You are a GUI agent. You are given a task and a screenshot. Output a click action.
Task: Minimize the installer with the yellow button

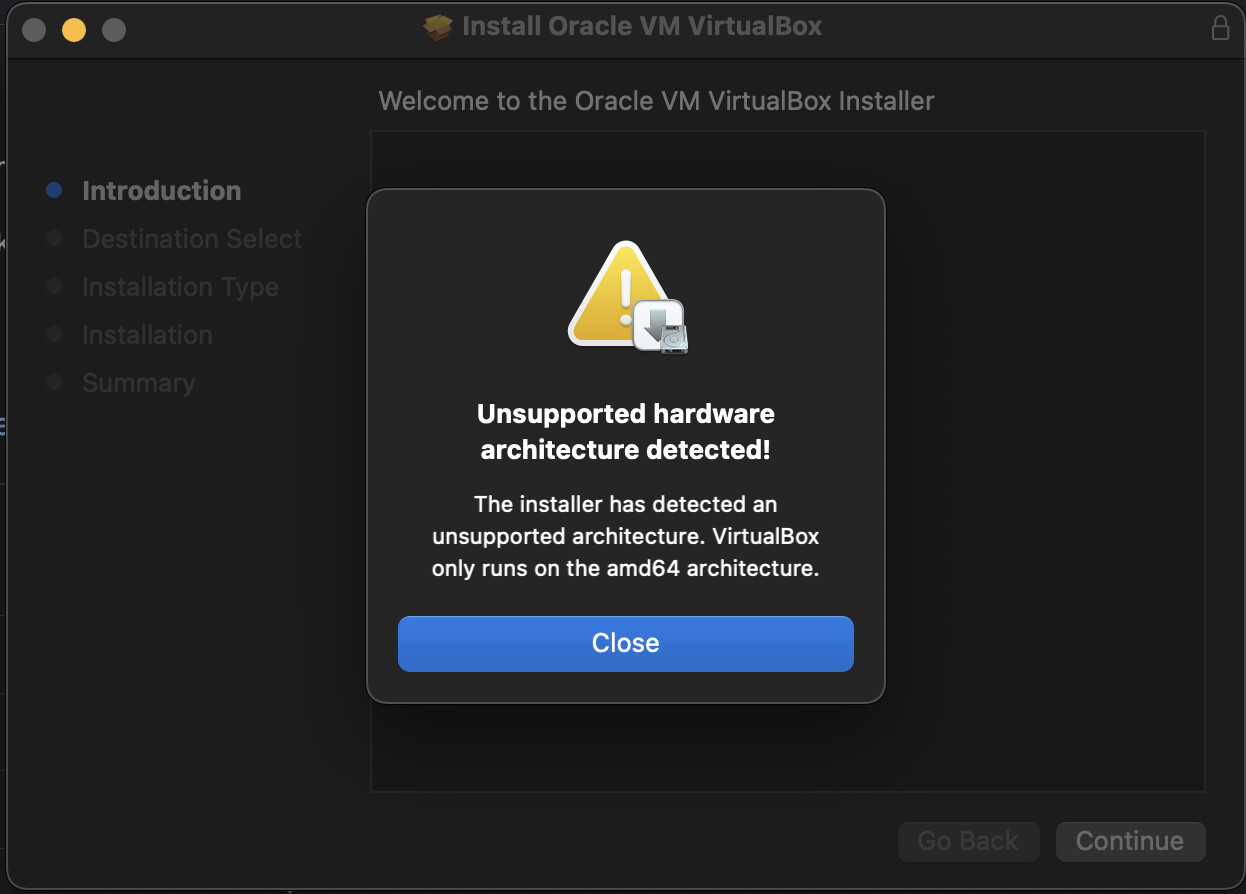coord(74,30)
